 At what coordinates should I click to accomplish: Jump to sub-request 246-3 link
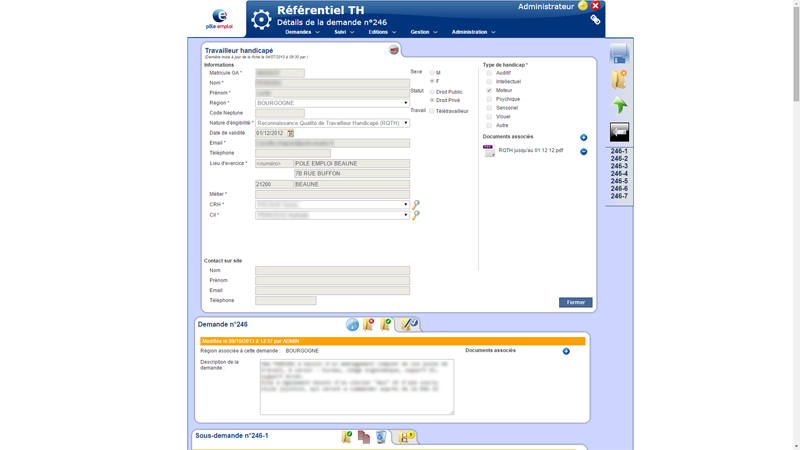coord(619,166)
